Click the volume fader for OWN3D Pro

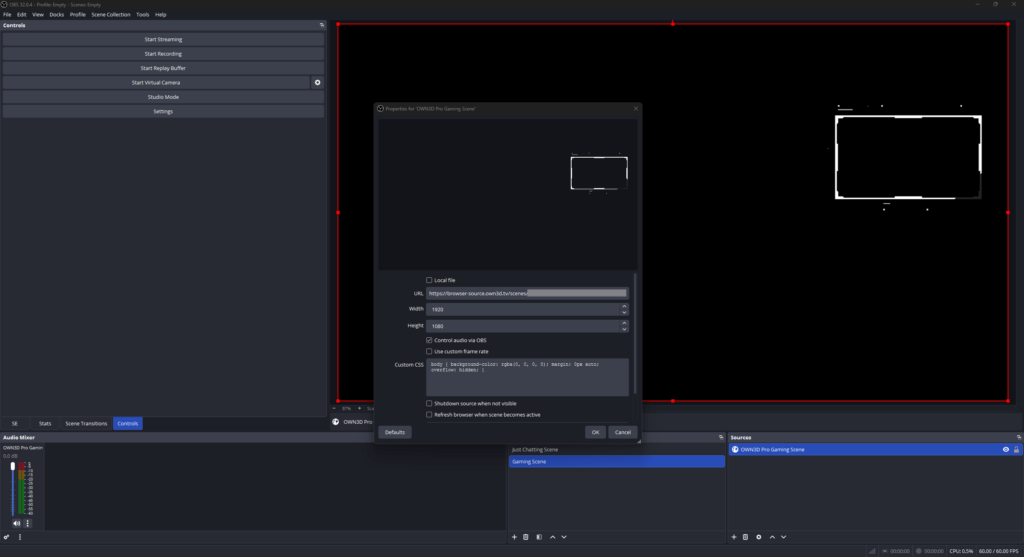click(x=13, y=467)
